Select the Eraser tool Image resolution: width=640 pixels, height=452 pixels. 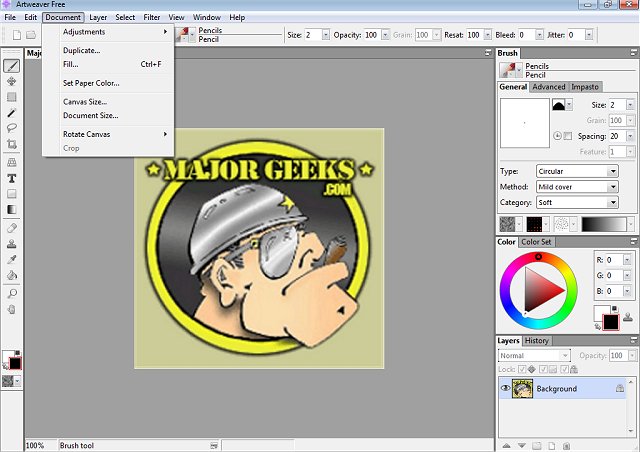coord(12,227)
